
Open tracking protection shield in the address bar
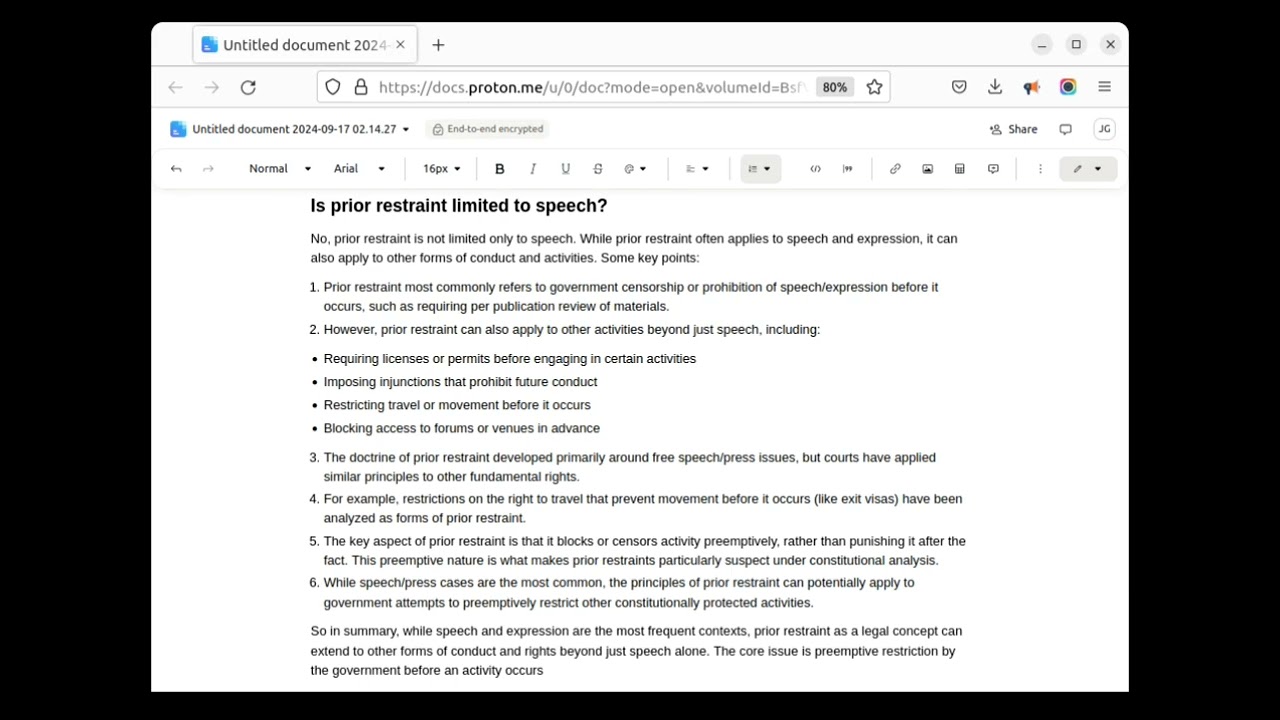[x=333, y=87]
